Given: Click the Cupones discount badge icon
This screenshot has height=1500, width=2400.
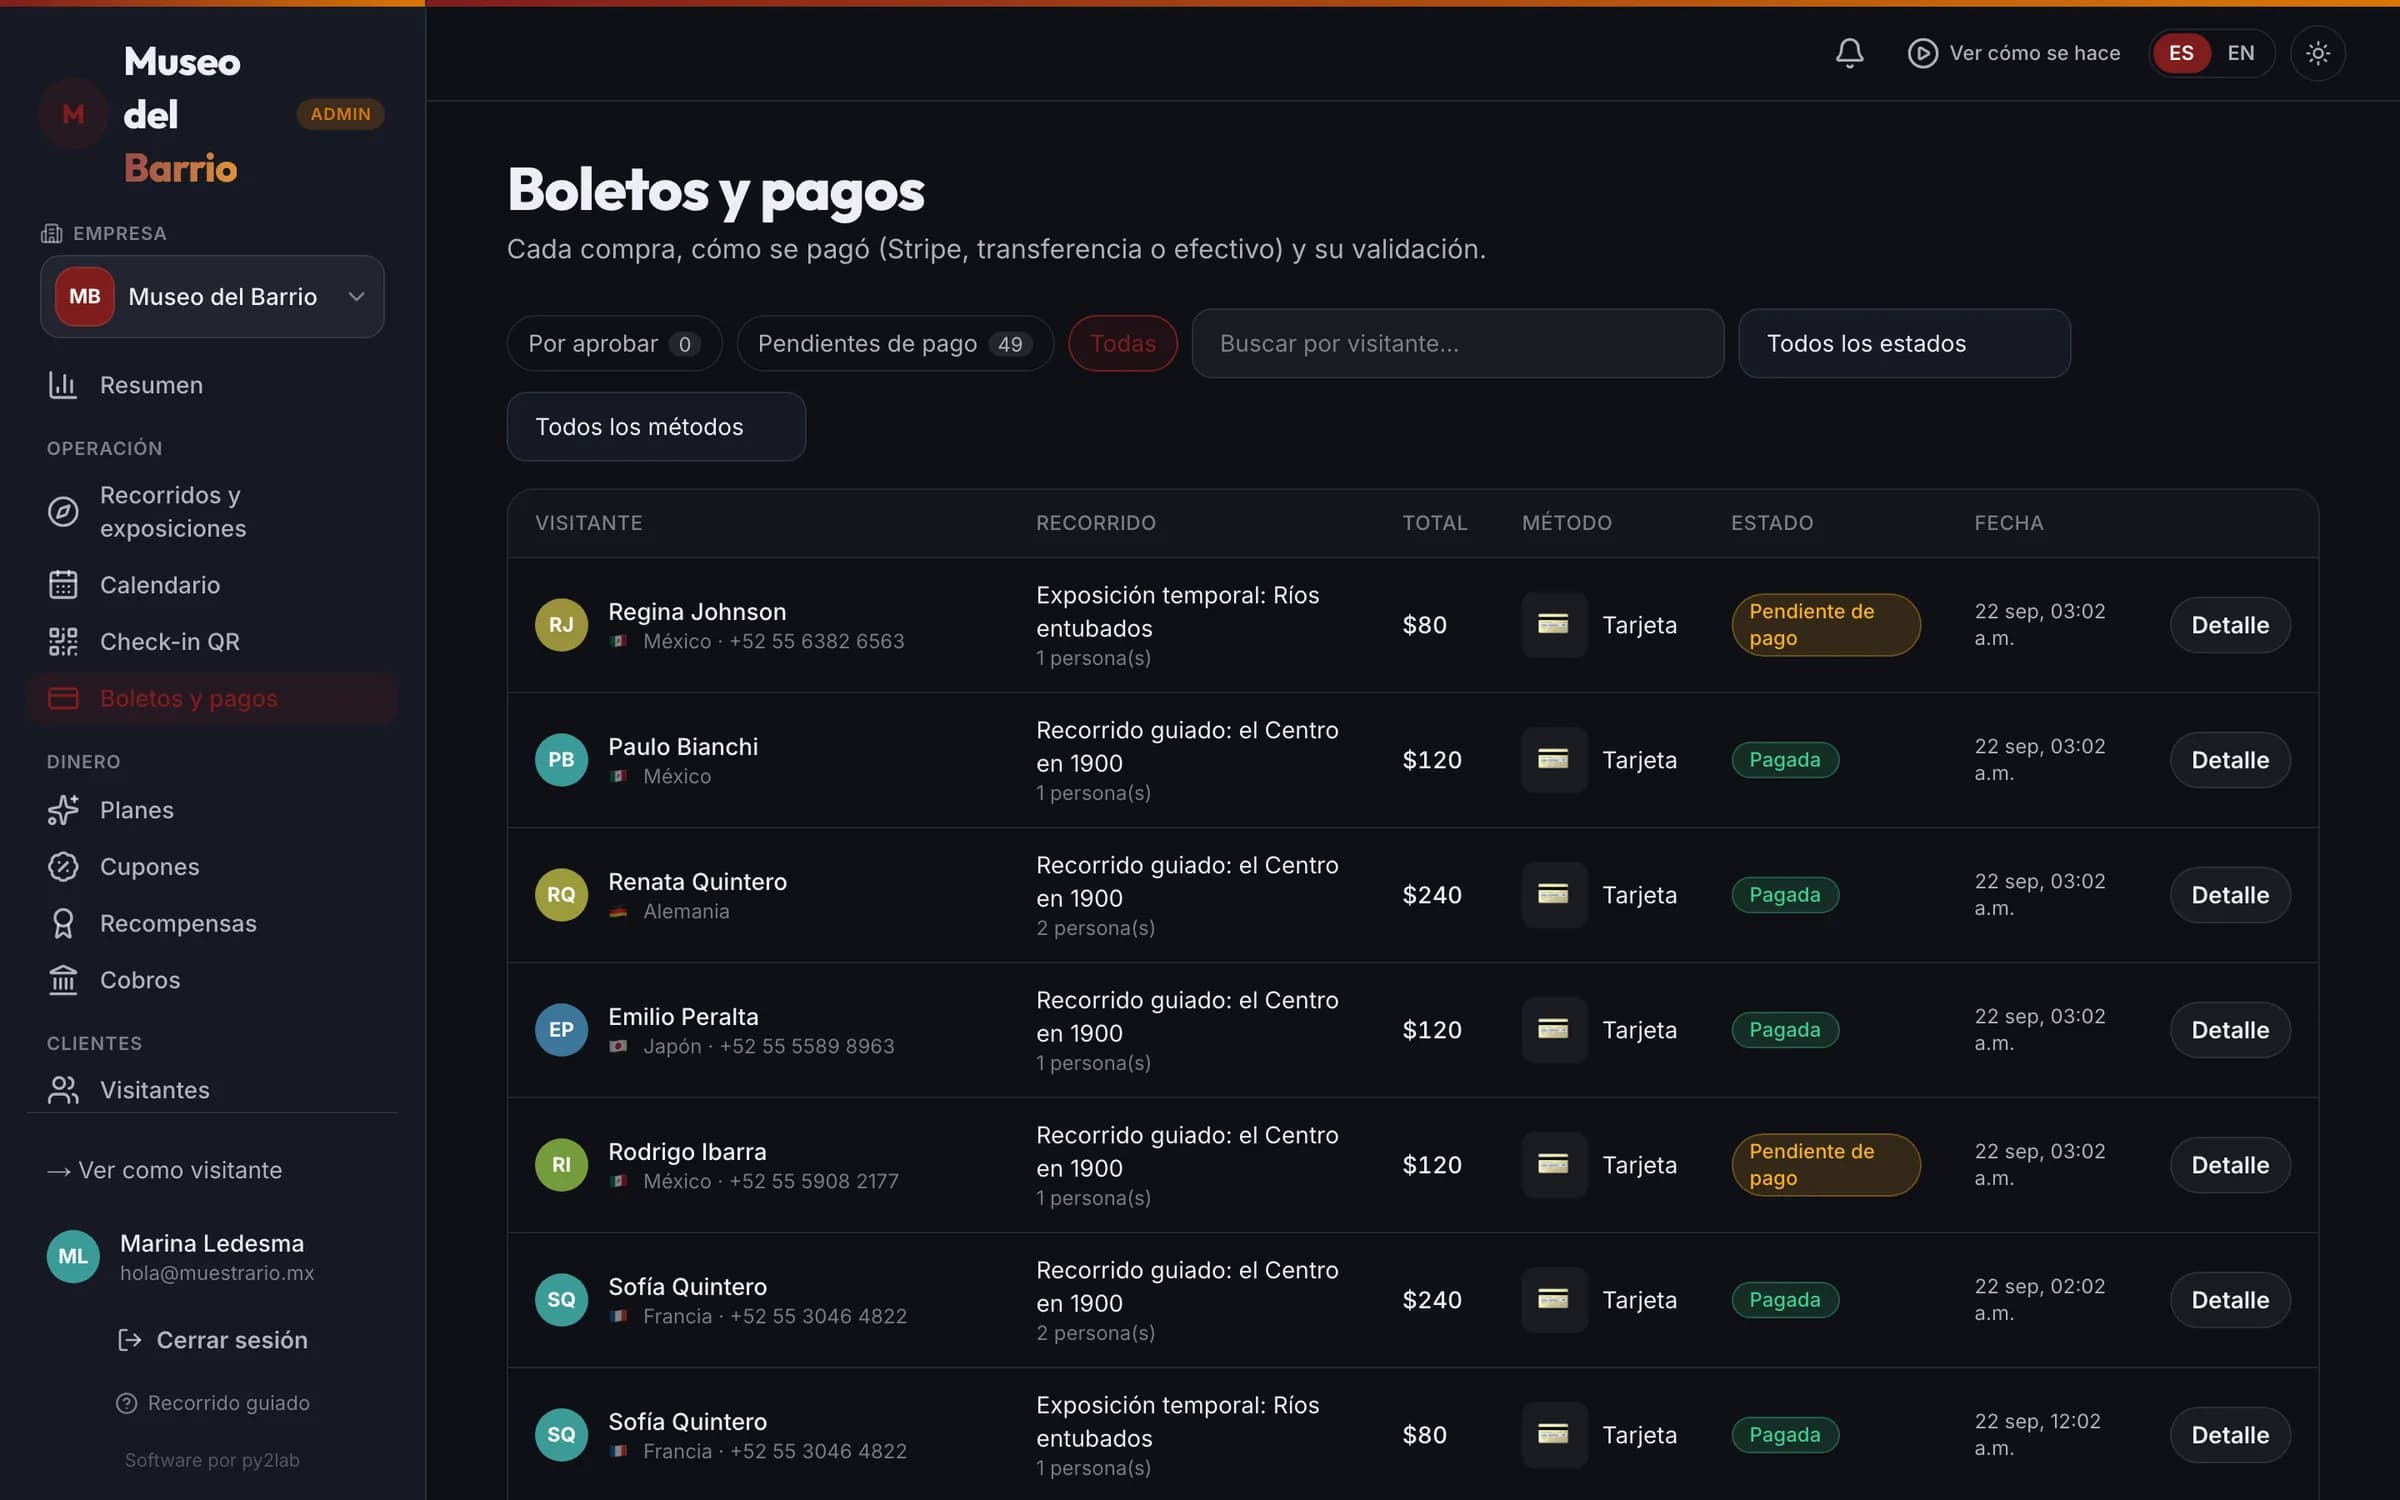Looking at the screenshot, I should coord(63,867).
